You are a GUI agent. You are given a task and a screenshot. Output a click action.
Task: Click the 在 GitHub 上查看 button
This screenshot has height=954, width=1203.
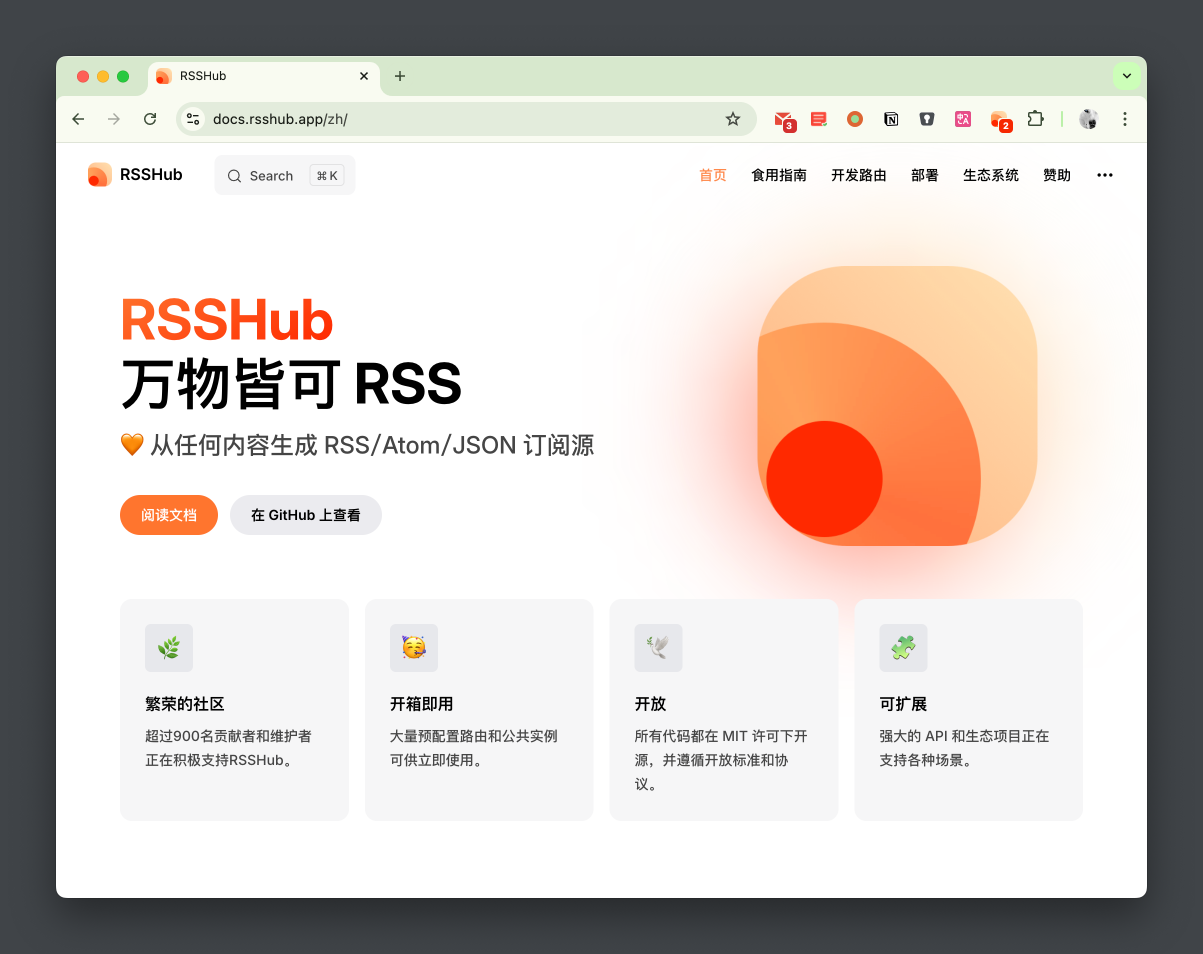point(306,515)
